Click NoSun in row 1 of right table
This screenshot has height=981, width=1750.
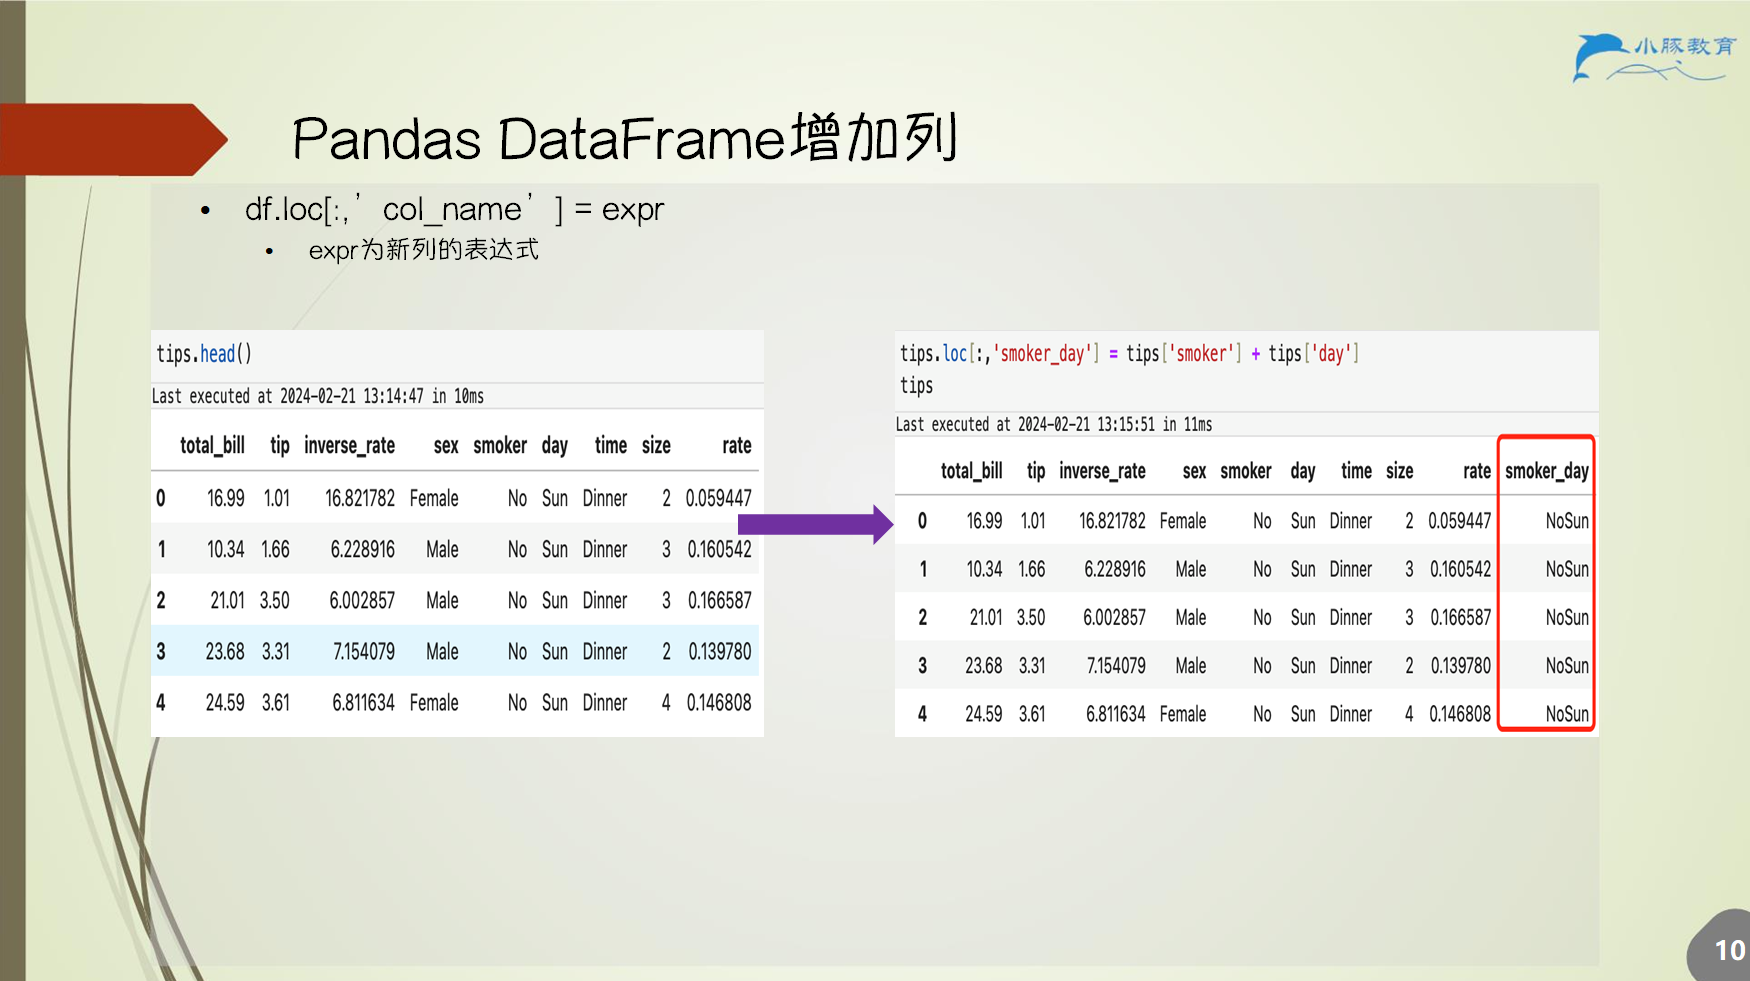click(x=1567, y=569)
